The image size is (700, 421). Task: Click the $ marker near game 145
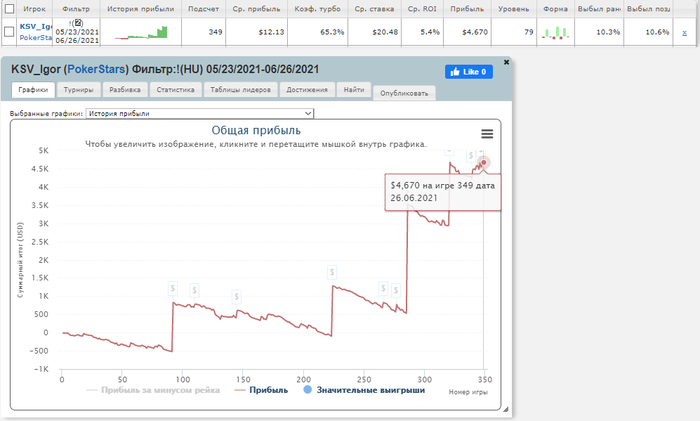[237, 296]
